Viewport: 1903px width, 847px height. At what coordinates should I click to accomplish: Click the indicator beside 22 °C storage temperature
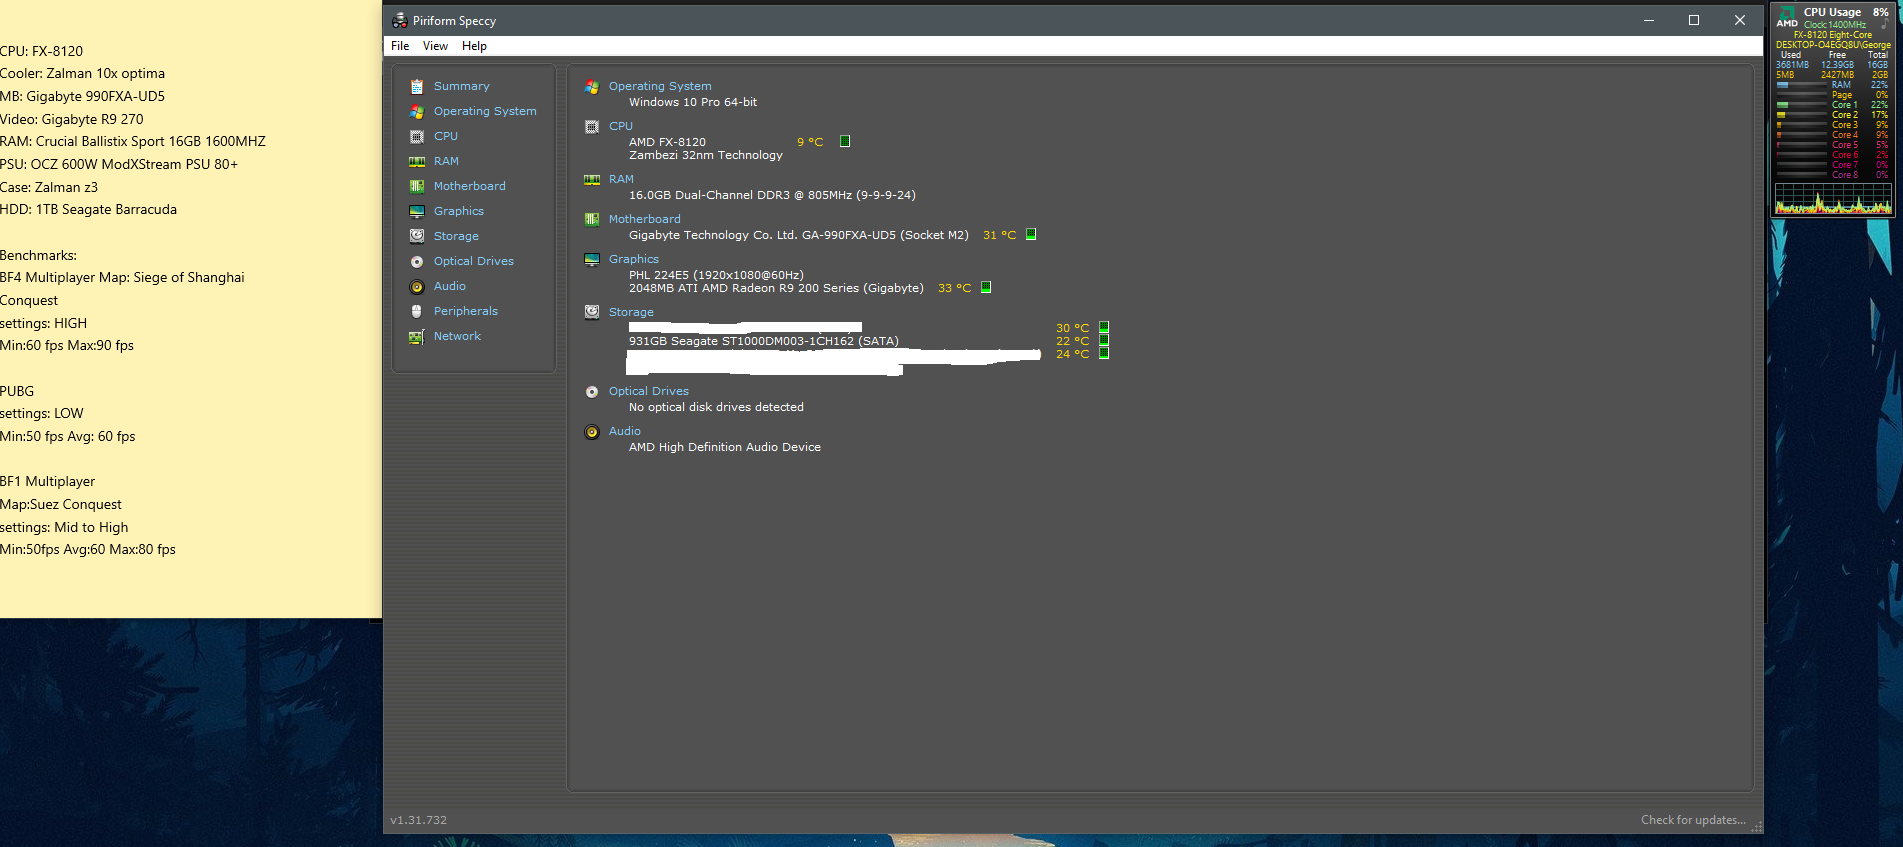1104,340
